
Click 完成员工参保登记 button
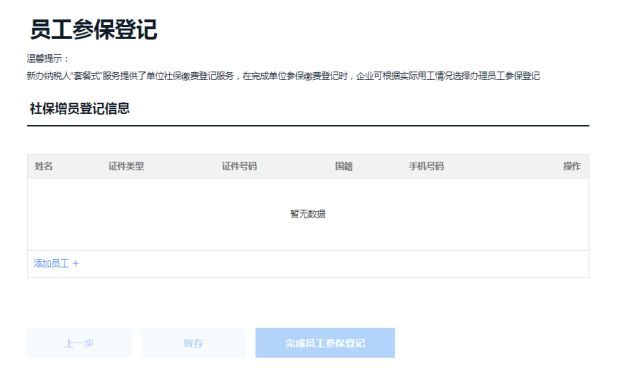pyautogui.click(x=325, y=343)
